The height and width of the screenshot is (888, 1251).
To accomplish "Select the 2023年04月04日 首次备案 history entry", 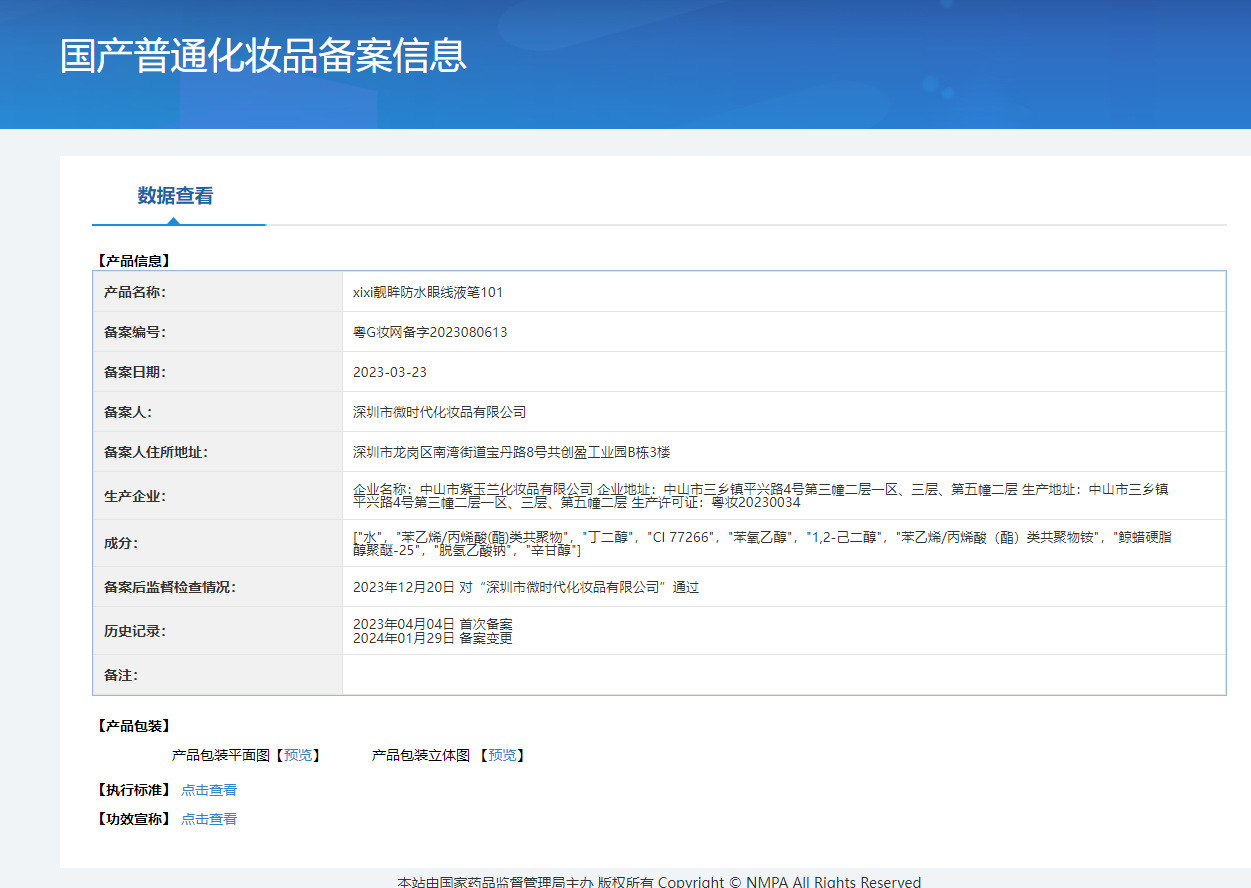I will (x=433, y=624).
